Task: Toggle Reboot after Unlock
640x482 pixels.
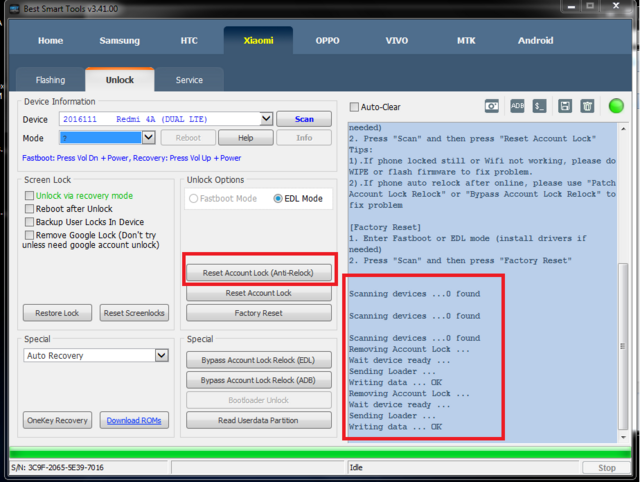Action: point(29,209)
